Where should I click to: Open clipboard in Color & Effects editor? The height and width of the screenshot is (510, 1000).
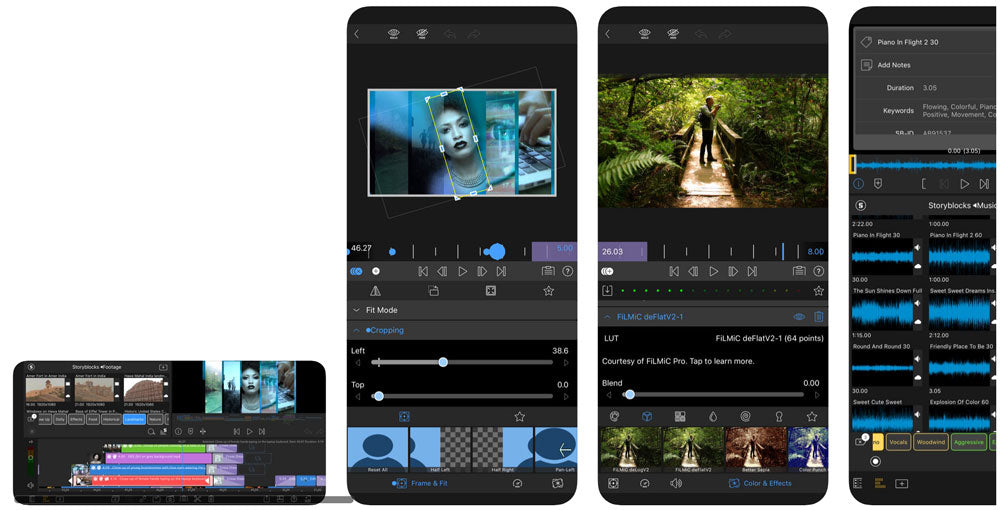[798, 271]
